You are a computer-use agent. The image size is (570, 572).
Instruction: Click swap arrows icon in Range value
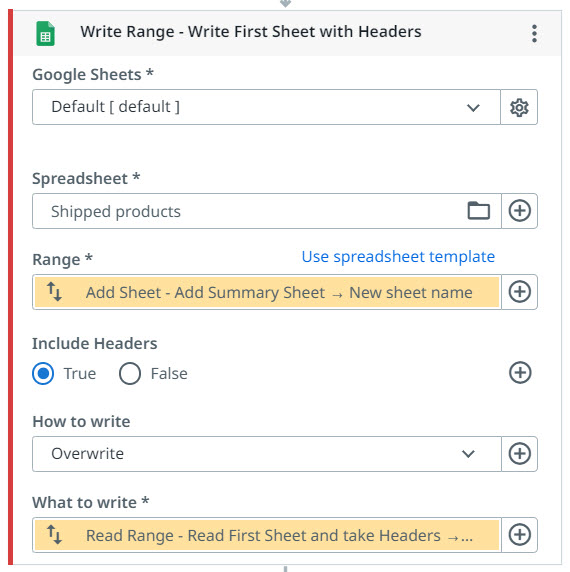point(54,291)
